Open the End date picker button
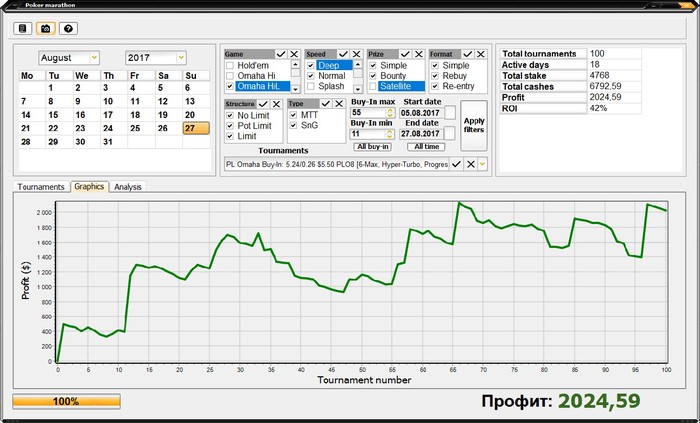700x423 pixels. pos(450,133)
